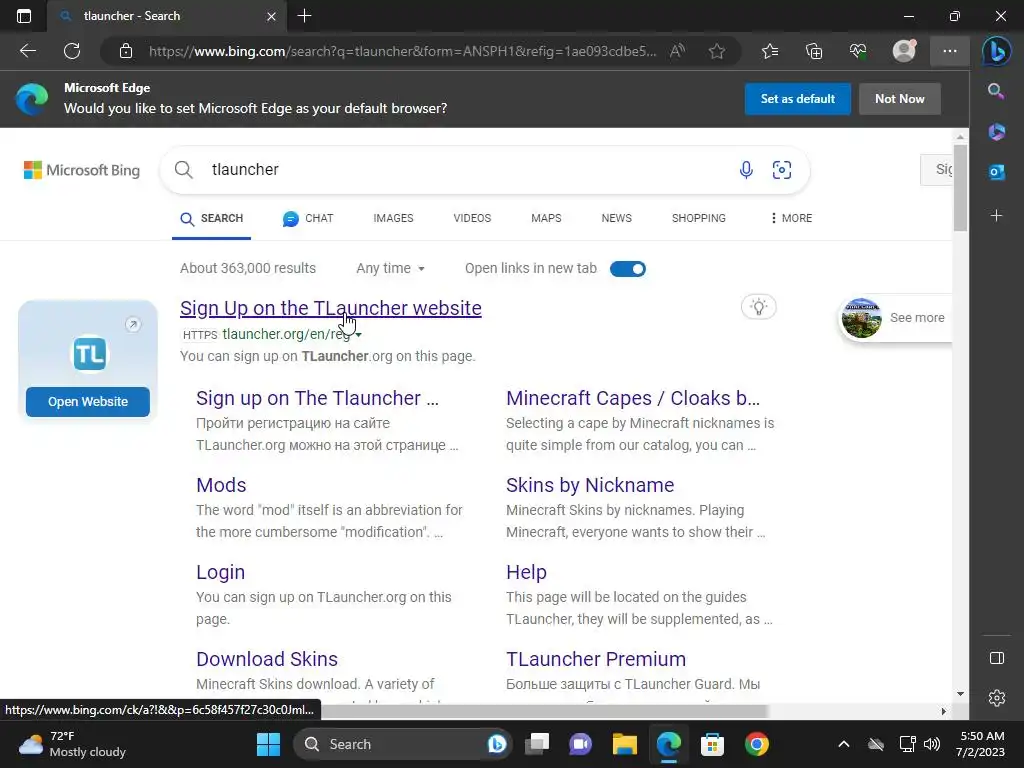Open Edge Settings and more menu
The width and height of the screenshot is (1024, 768).
click(950, 51)
